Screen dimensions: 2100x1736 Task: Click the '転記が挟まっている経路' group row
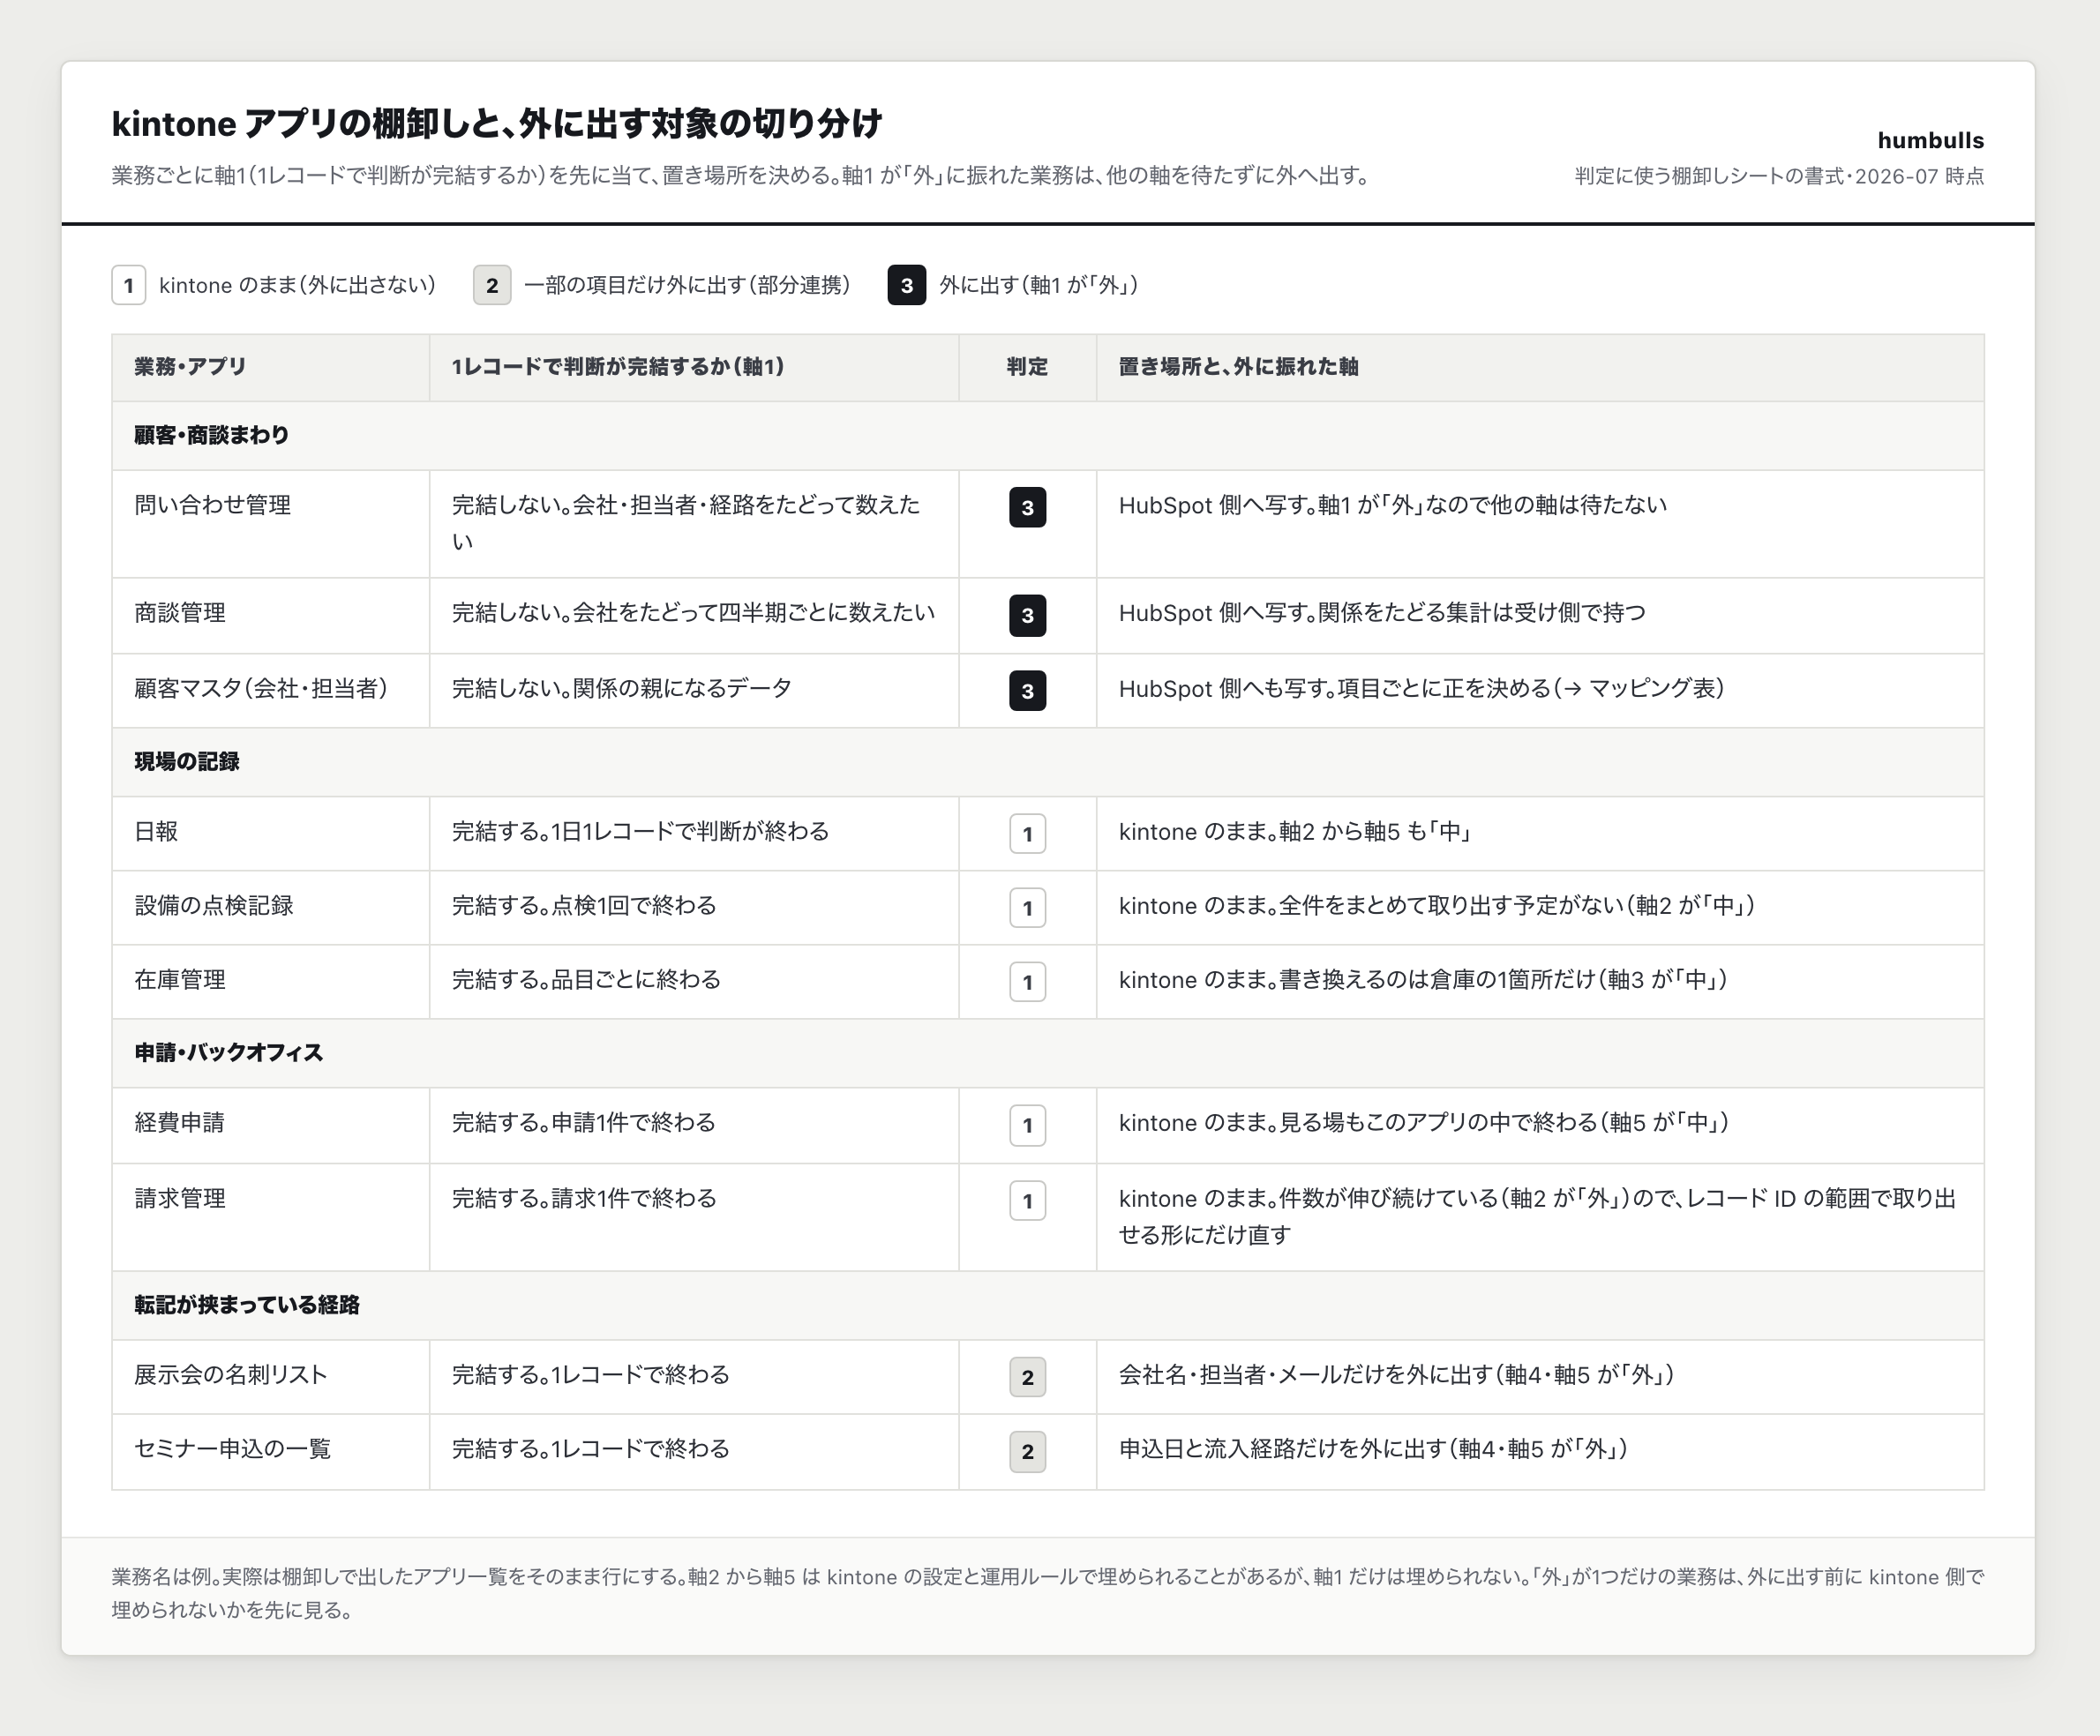pyautogui.click(x=1048, y=1305)
